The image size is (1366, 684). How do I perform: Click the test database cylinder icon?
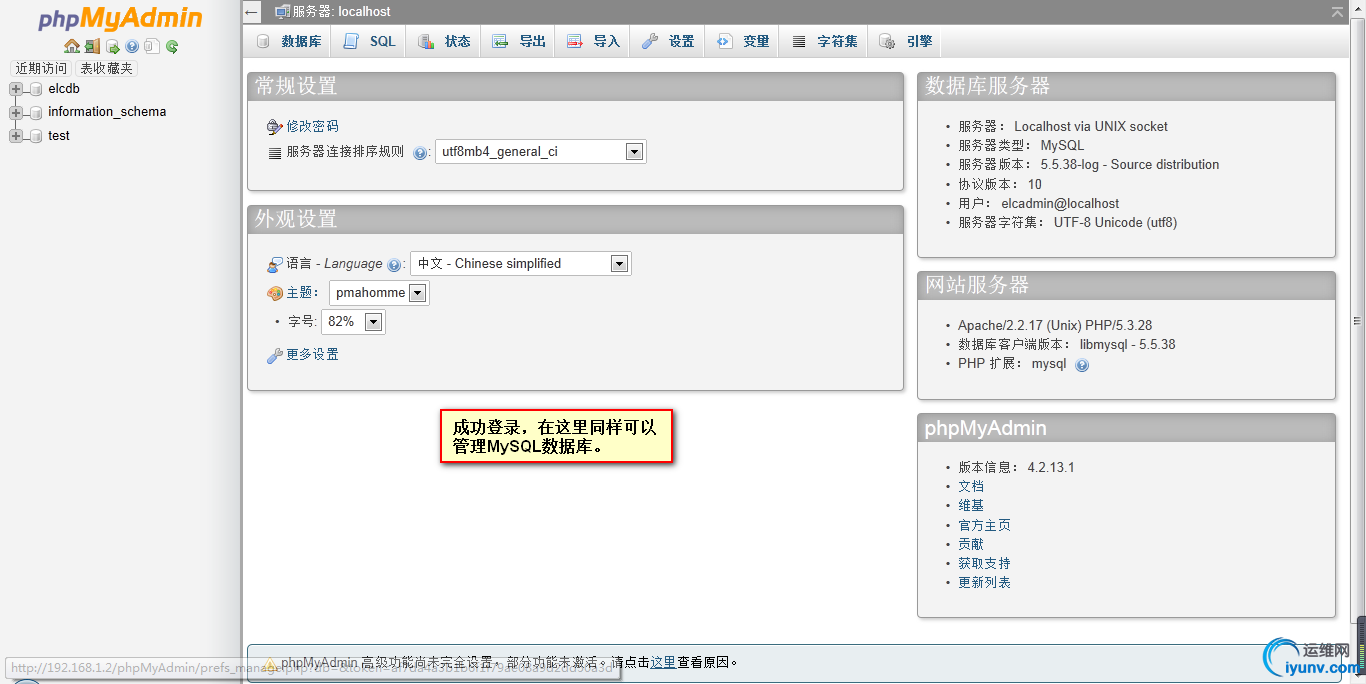pos(36,136)
